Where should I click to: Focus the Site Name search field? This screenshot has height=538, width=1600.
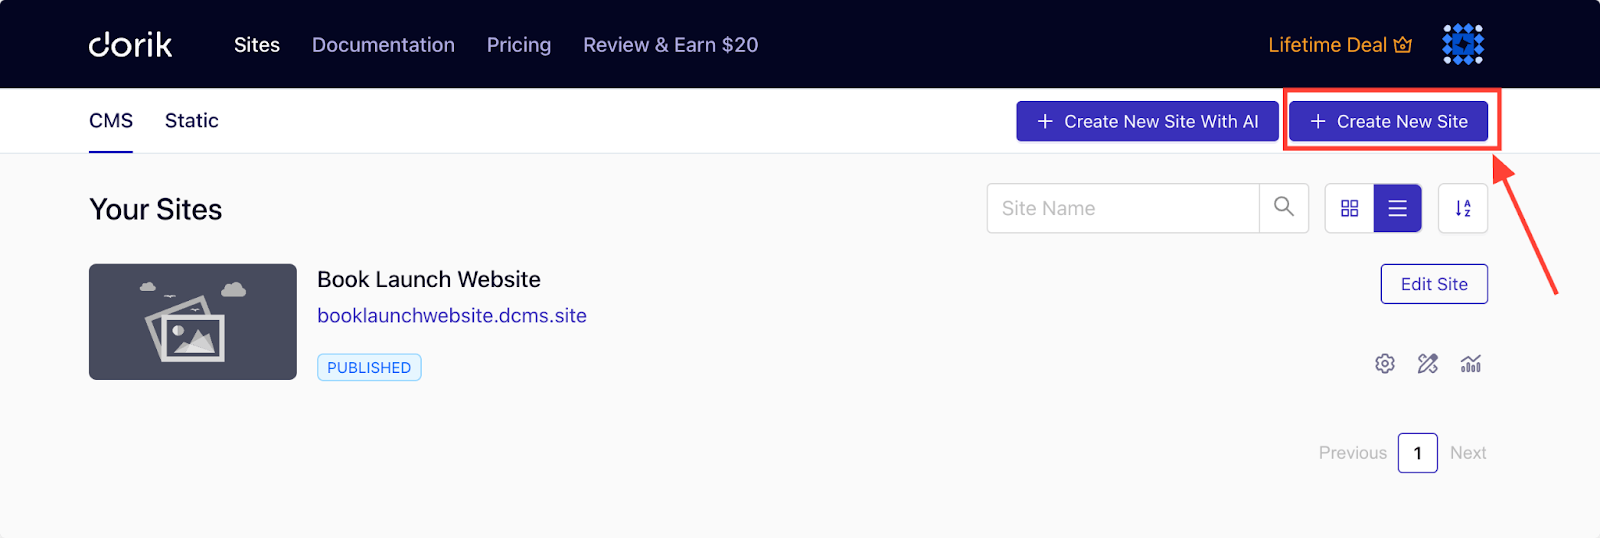(x=1123, y=208)
